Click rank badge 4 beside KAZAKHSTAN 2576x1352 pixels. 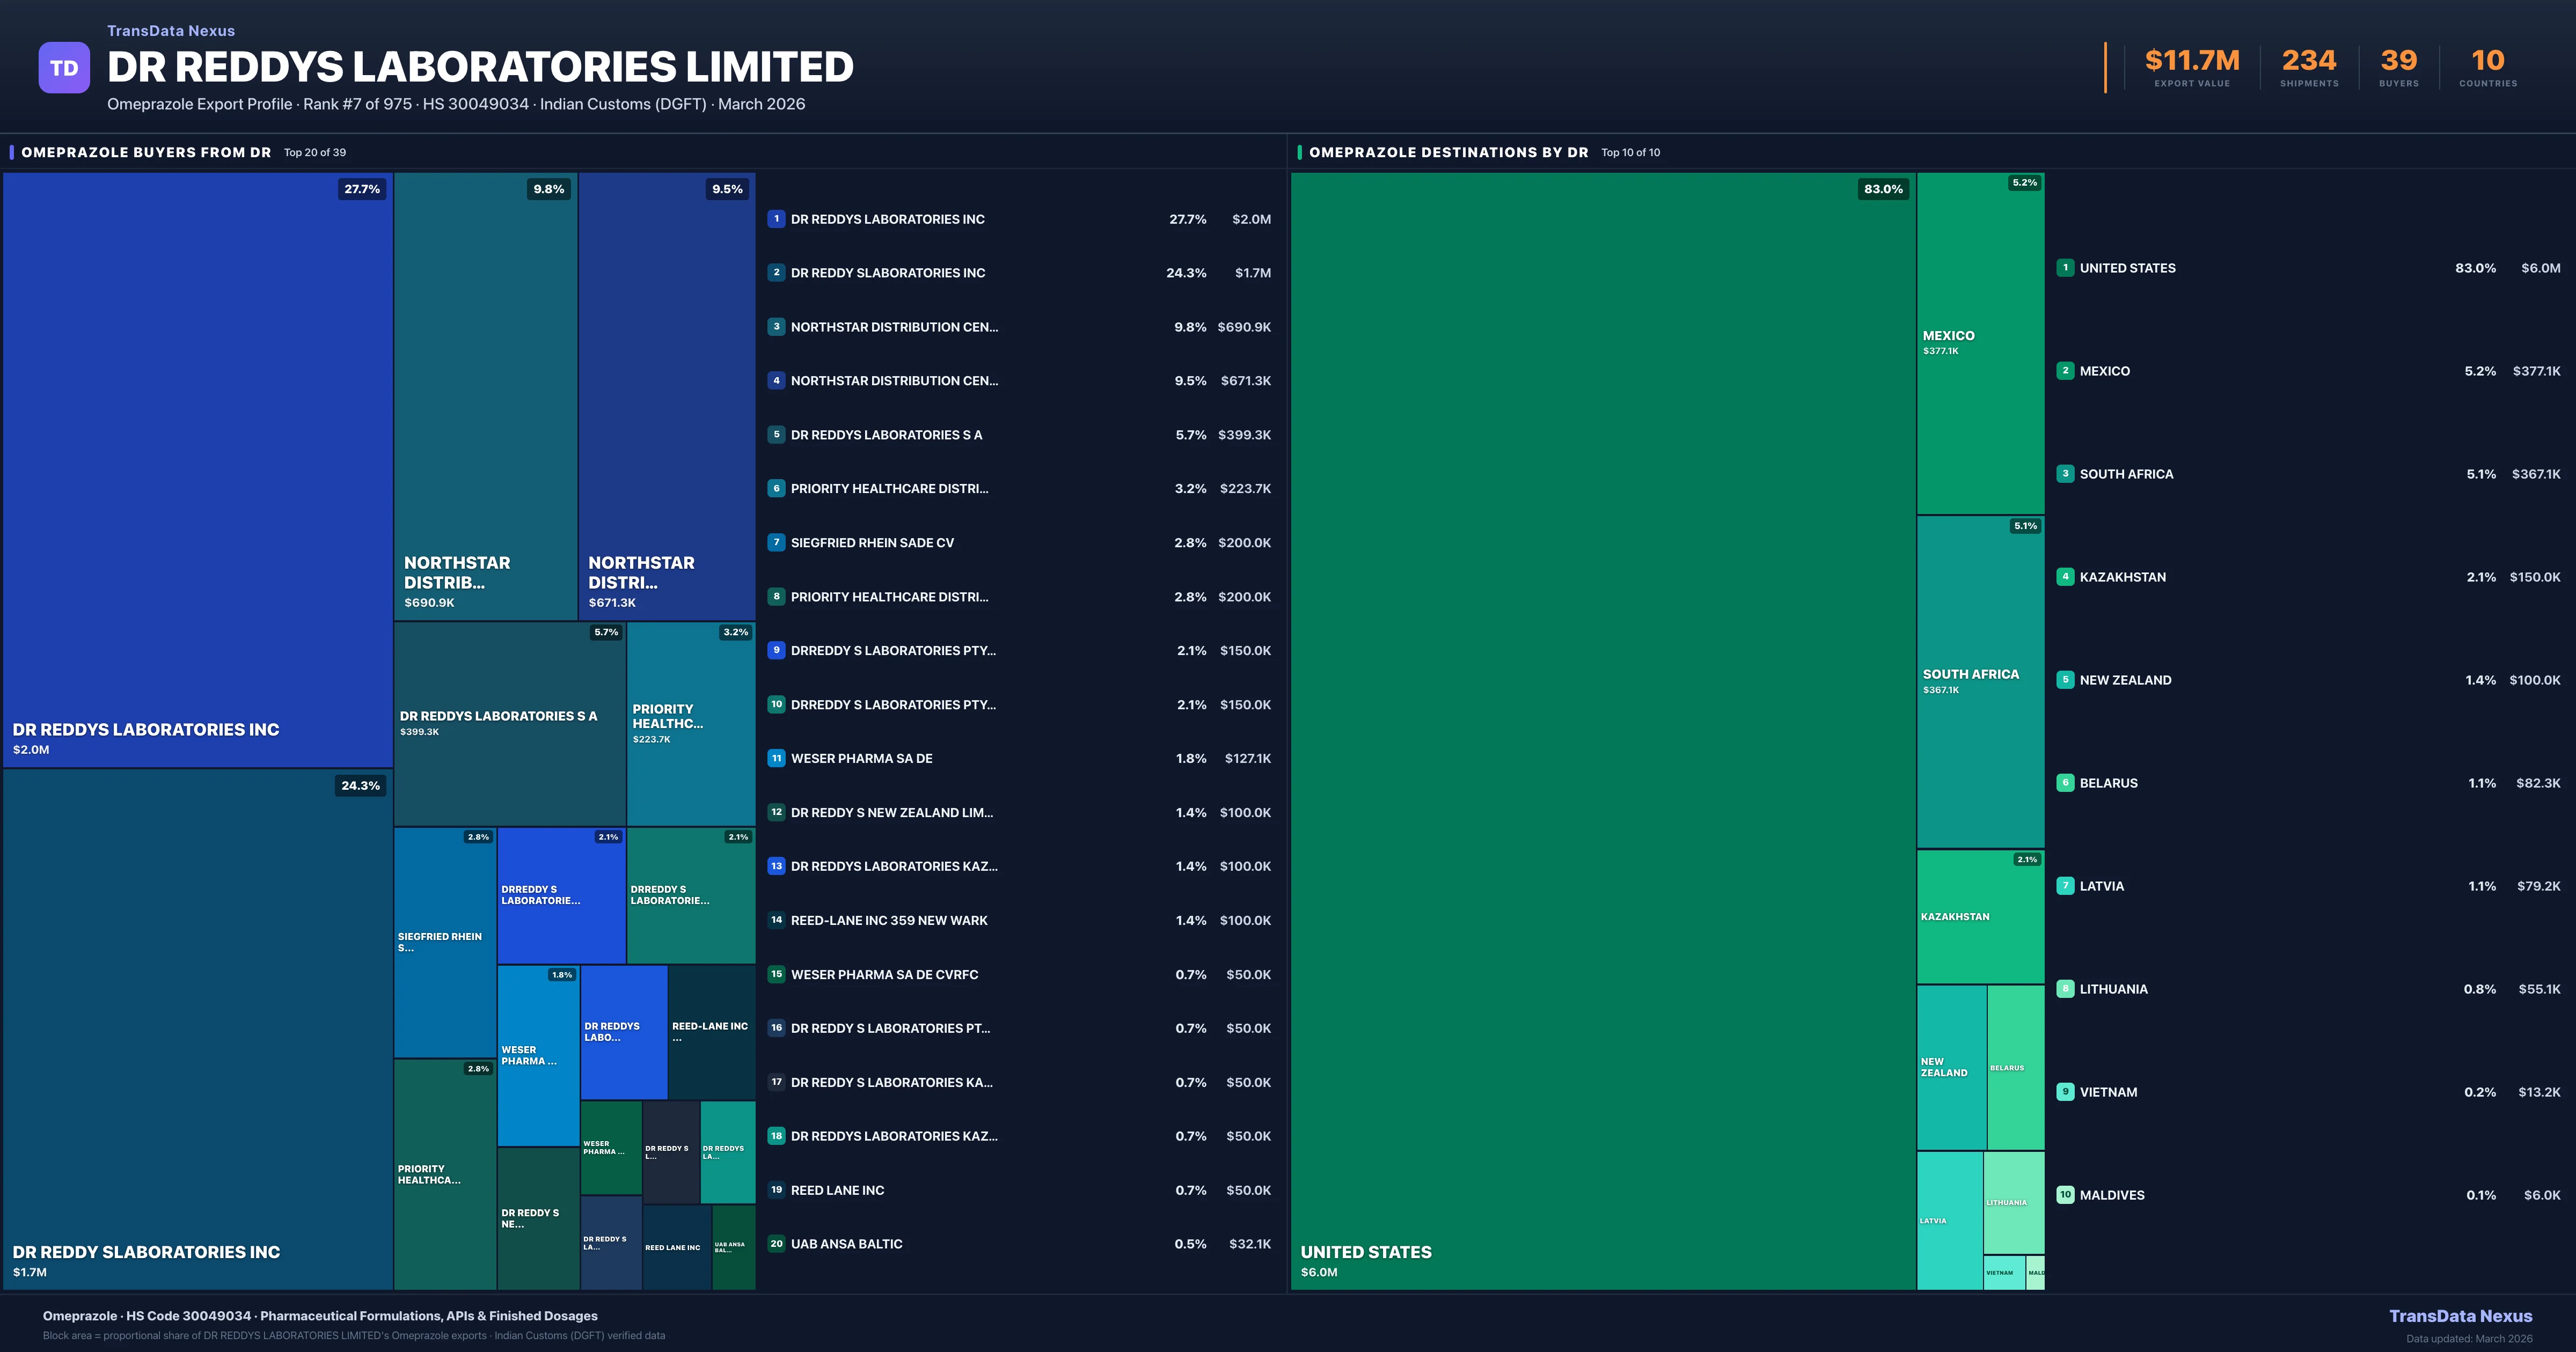pos(2065,577)
